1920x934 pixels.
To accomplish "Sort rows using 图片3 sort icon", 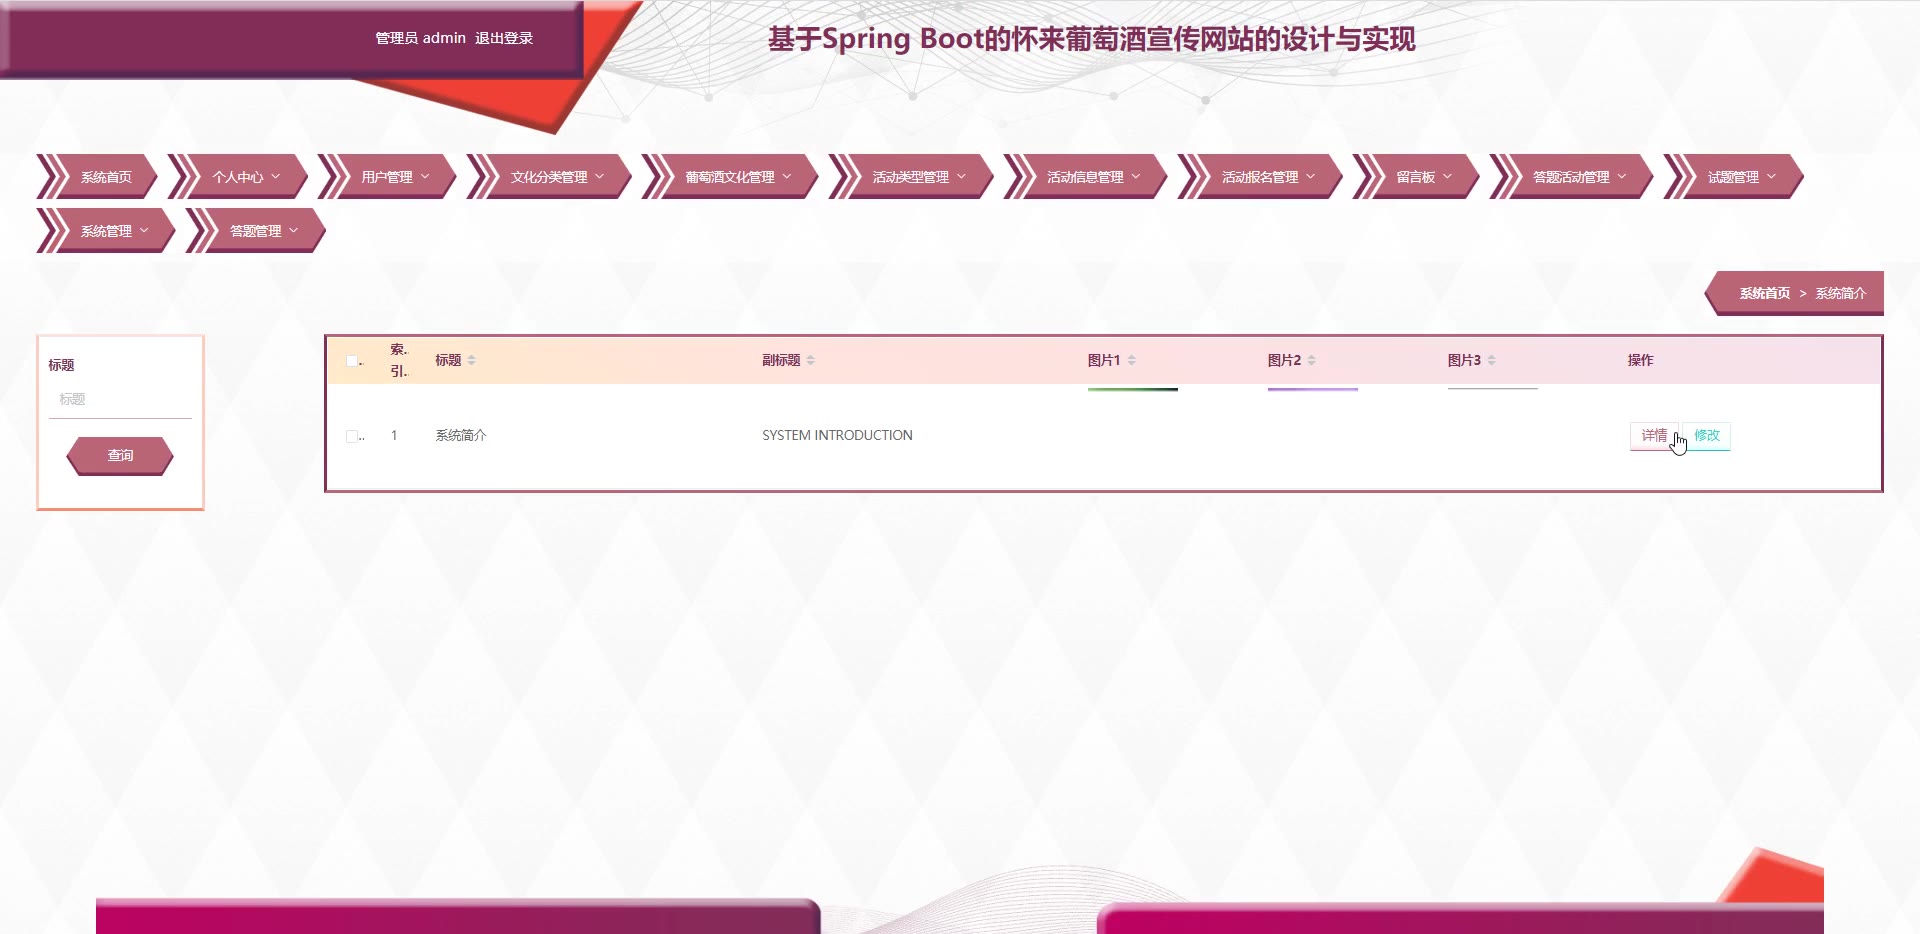I will [x=1491, y=360].
